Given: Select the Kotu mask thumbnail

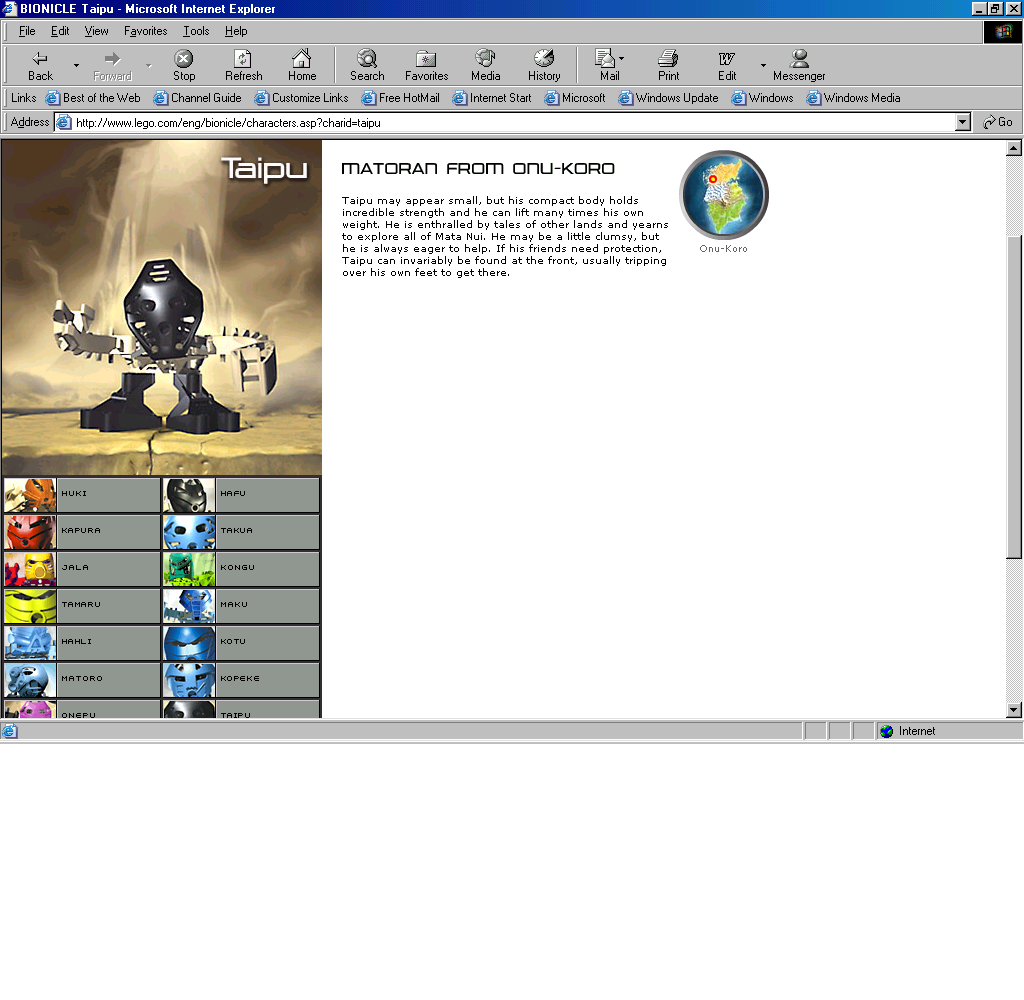Looking at the screenshot, I should tap(189, 643).
